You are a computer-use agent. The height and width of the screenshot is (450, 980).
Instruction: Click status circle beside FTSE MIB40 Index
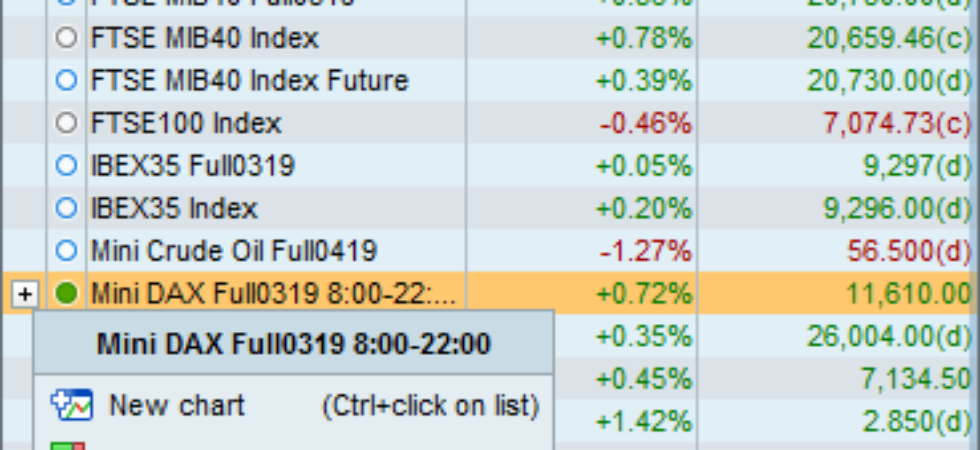pos(66,38)
